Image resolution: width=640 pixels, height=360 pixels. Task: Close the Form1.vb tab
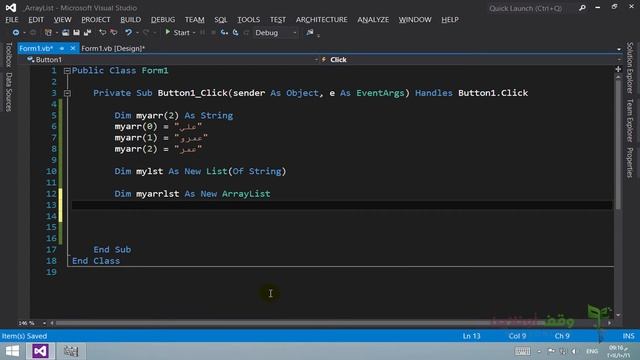tap(73, 48)
